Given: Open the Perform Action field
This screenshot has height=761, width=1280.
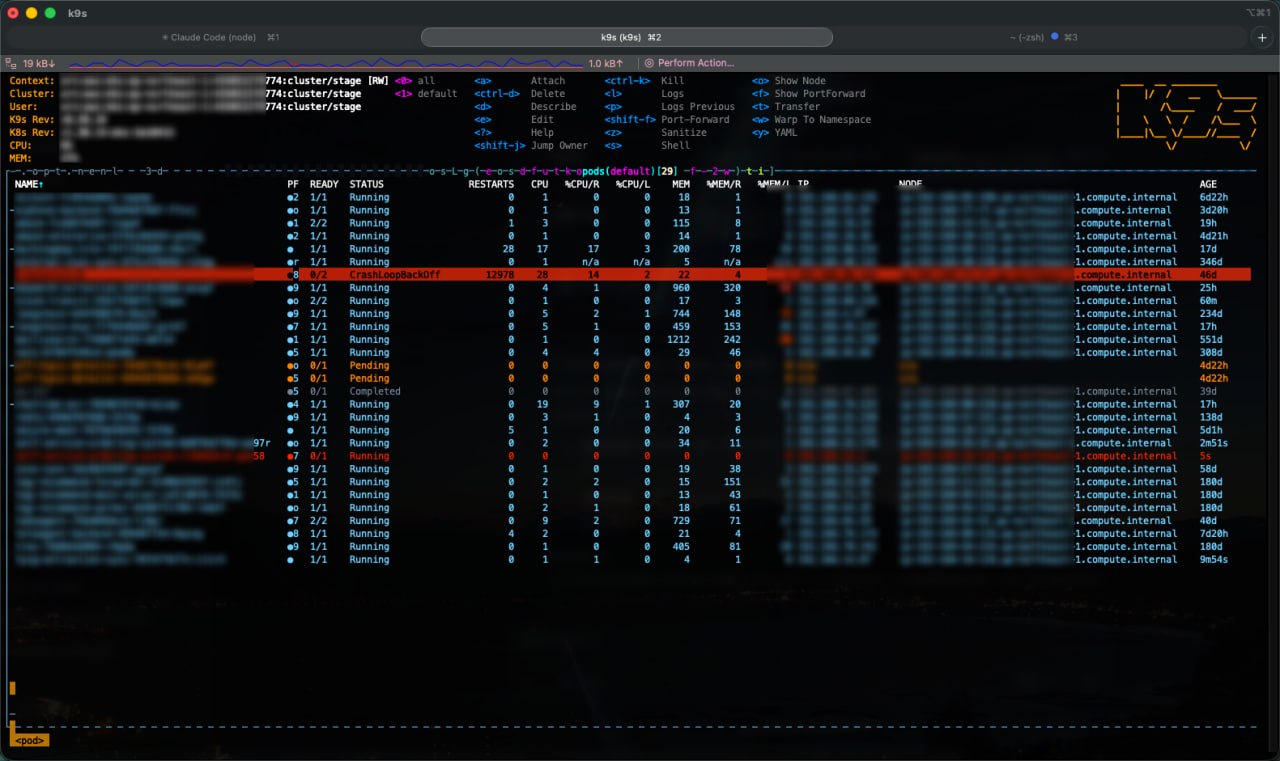Looking at the screenshot, I should click(x=695, y=63).
